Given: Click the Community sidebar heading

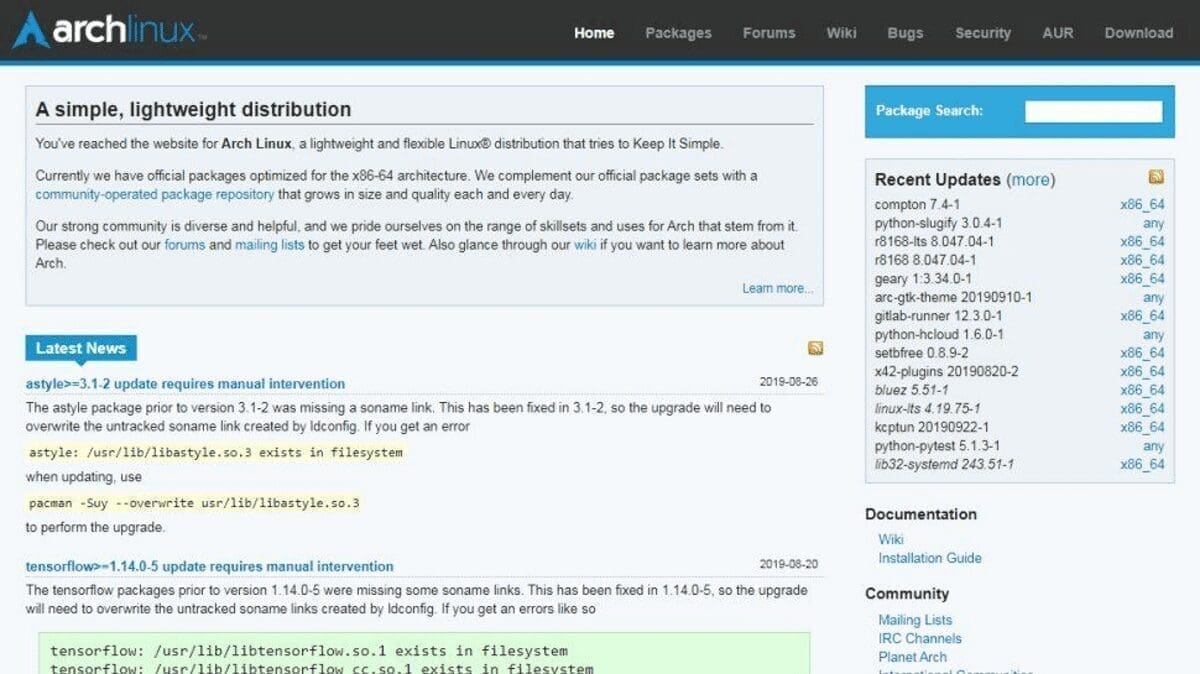Looking at the screenshot, I should 907,594.
